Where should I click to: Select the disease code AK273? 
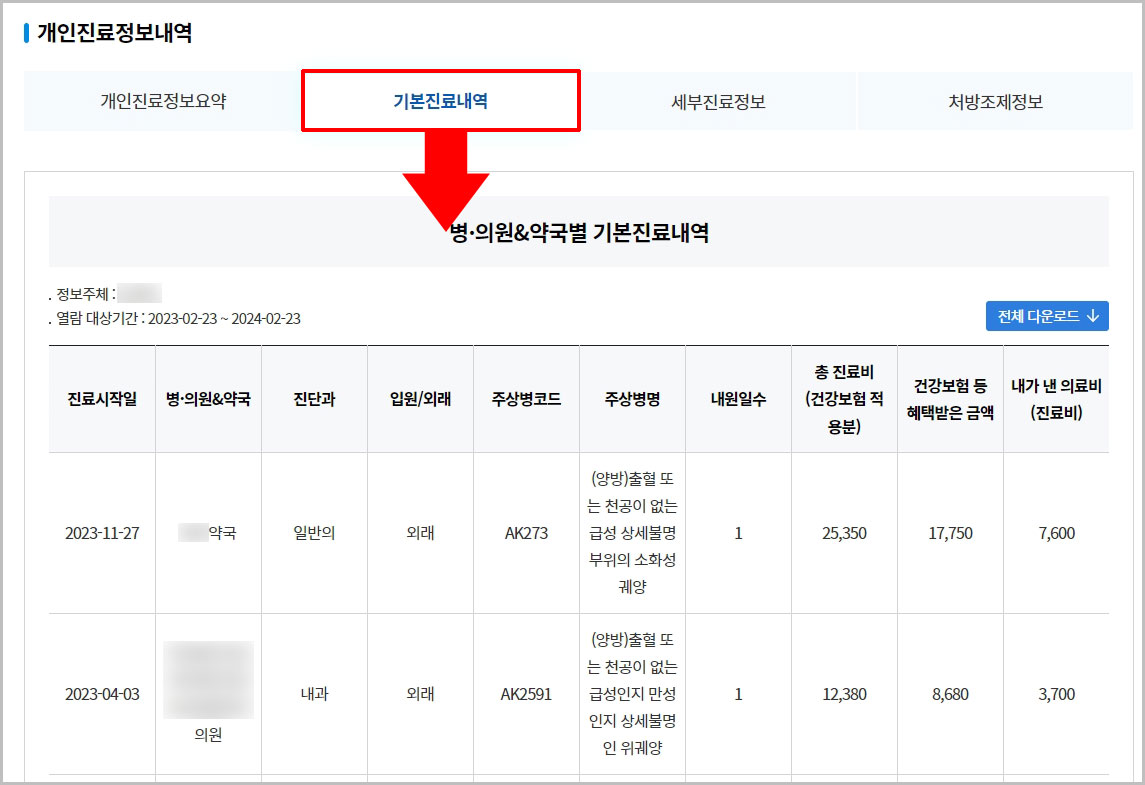[527, 533]
